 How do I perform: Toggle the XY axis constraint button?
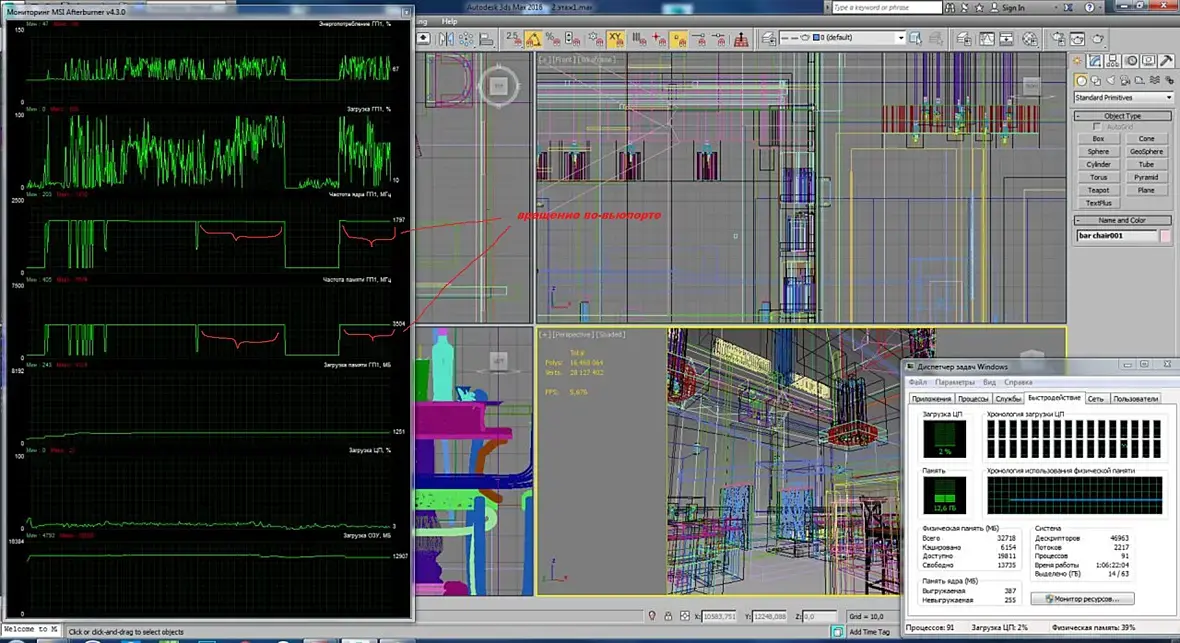coord(616,39)
